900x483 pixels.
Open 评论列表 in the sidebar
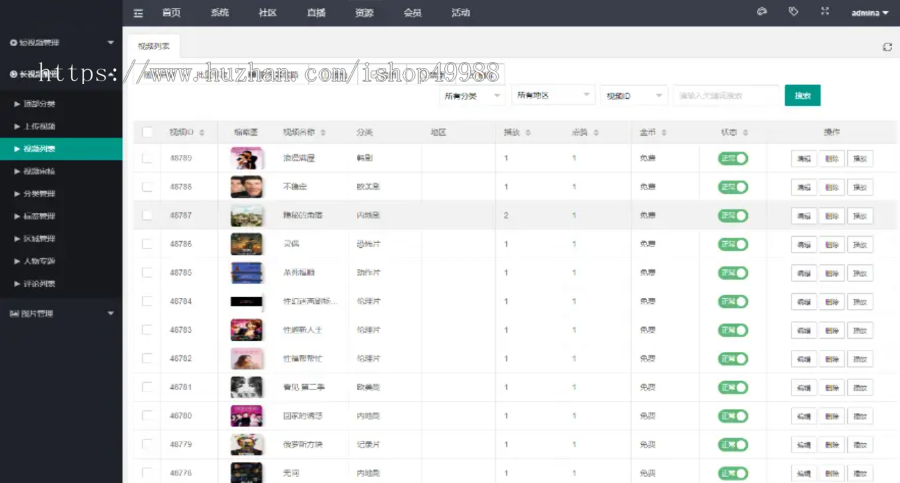(x=61, y=284)
